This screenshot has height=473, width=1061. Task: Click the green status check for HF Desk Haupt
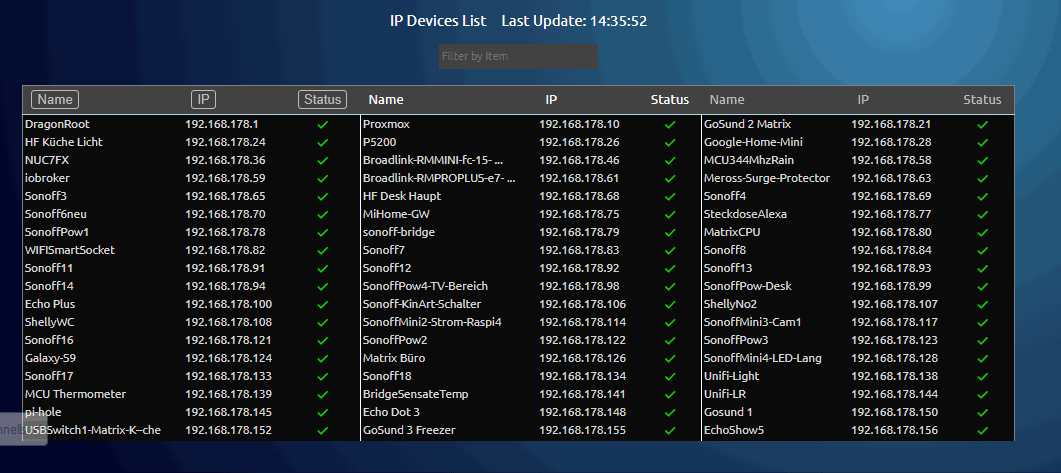point(670,196)
